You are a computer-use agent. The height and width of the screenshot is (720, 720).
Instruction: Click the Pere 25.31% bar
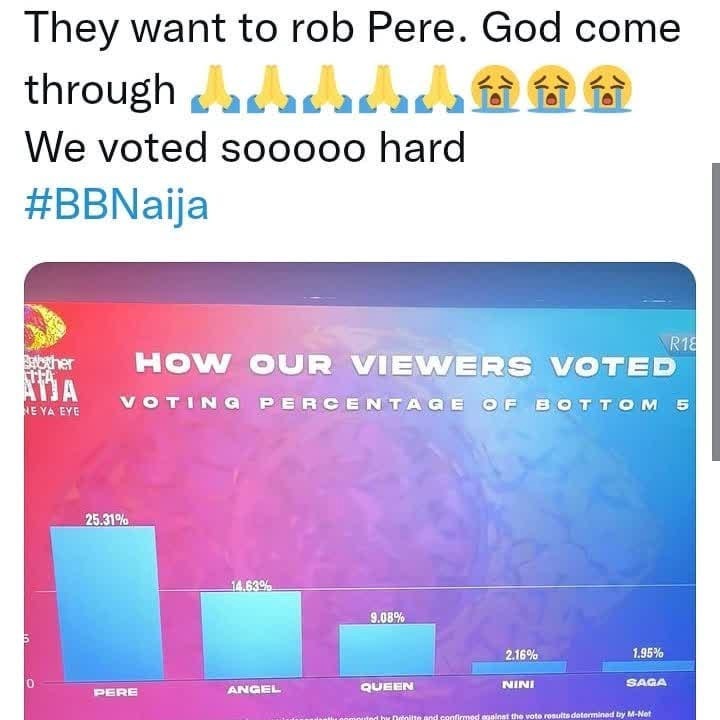106,603
